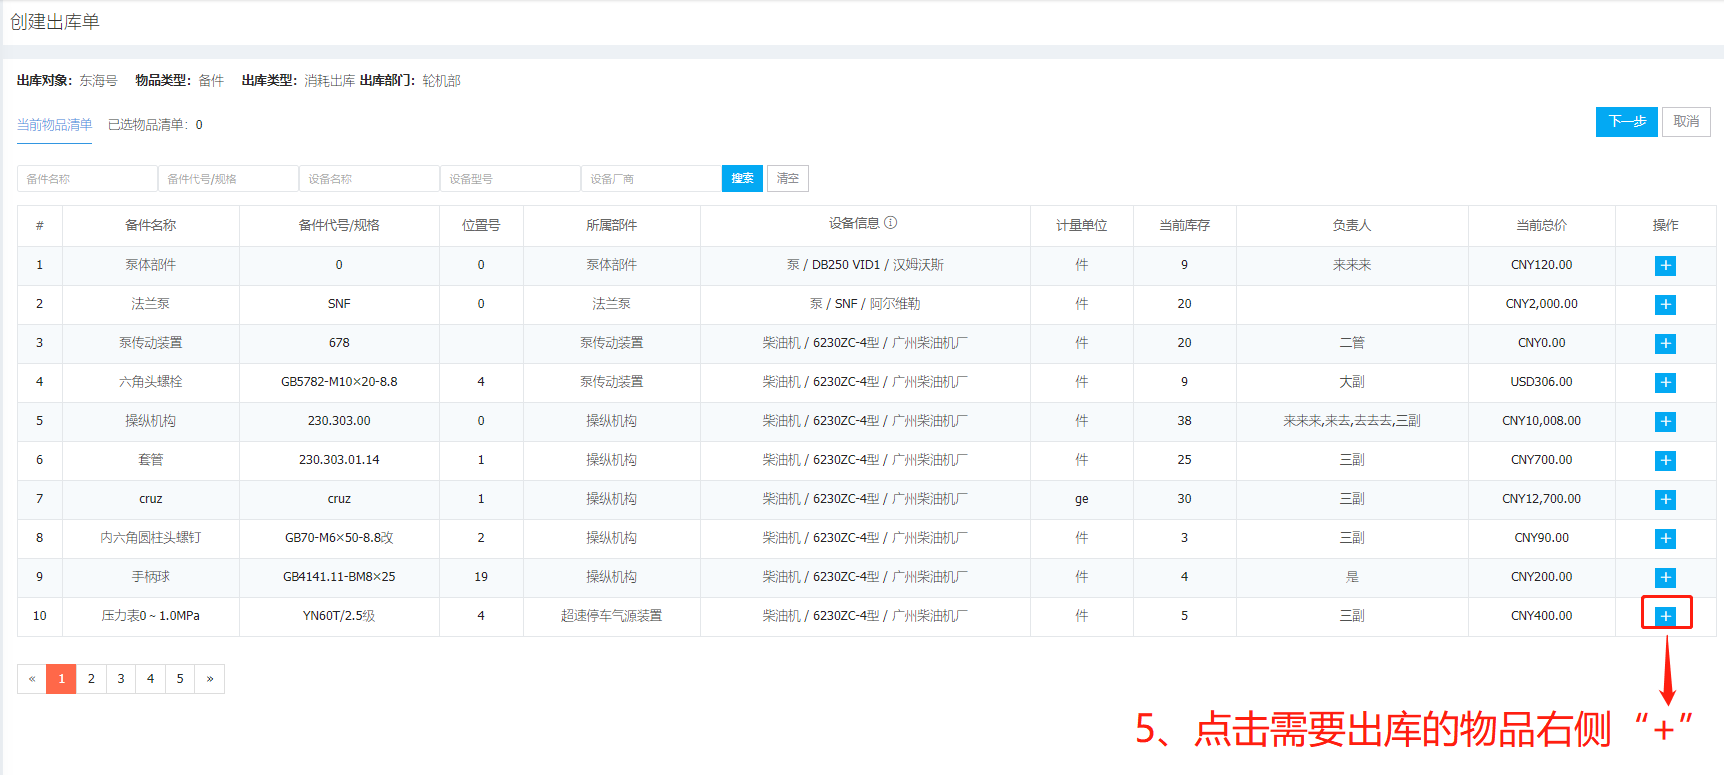Viewport: 1724px width, 775px height.
Task: Click the 备件名称 column header
Action: [x=150, y=226]
